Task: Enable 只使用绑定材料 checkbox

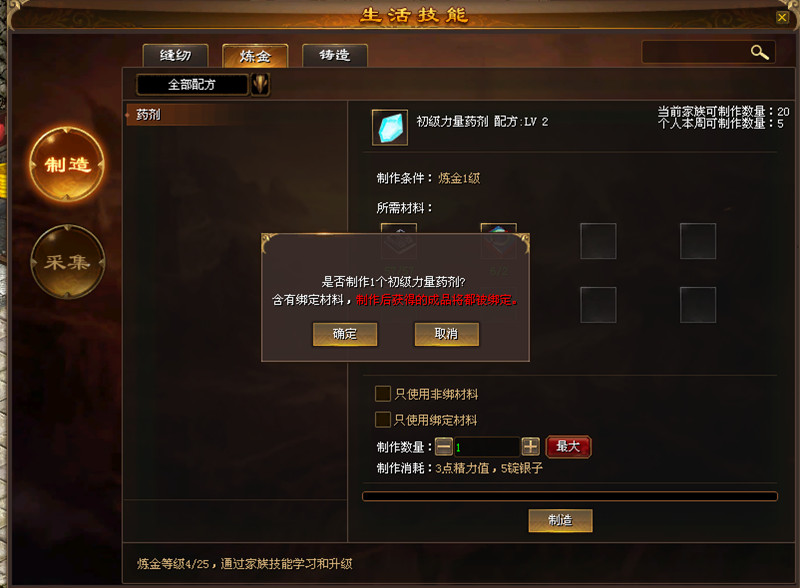Action: coord(383,420)
